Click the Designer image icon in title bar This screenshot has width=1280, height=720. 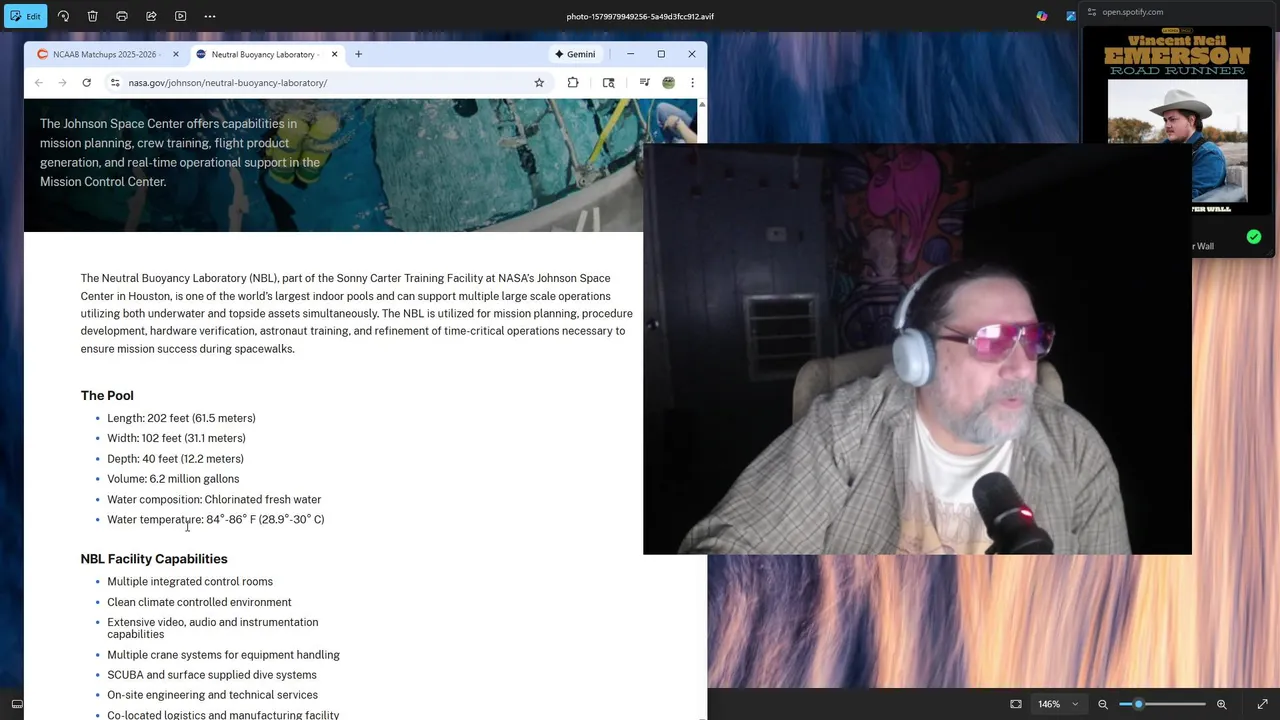point(1071,16)
